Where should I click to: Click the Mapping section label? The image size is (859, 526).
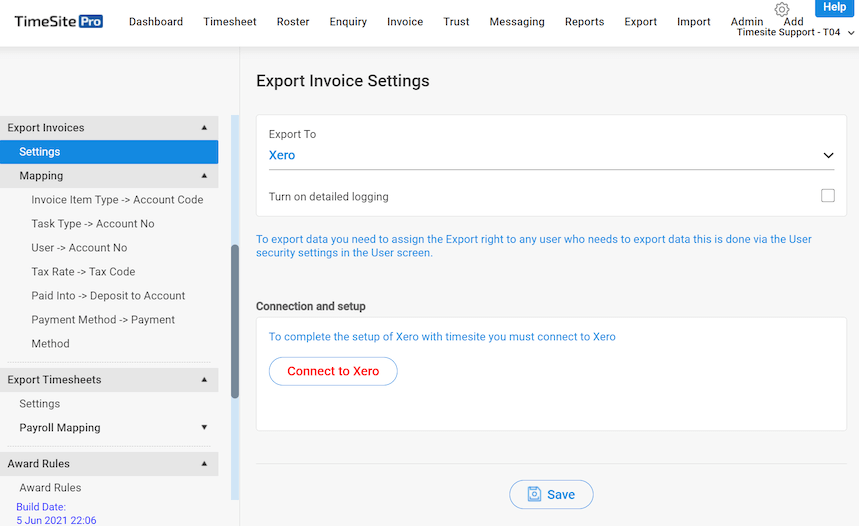point(41,176)
